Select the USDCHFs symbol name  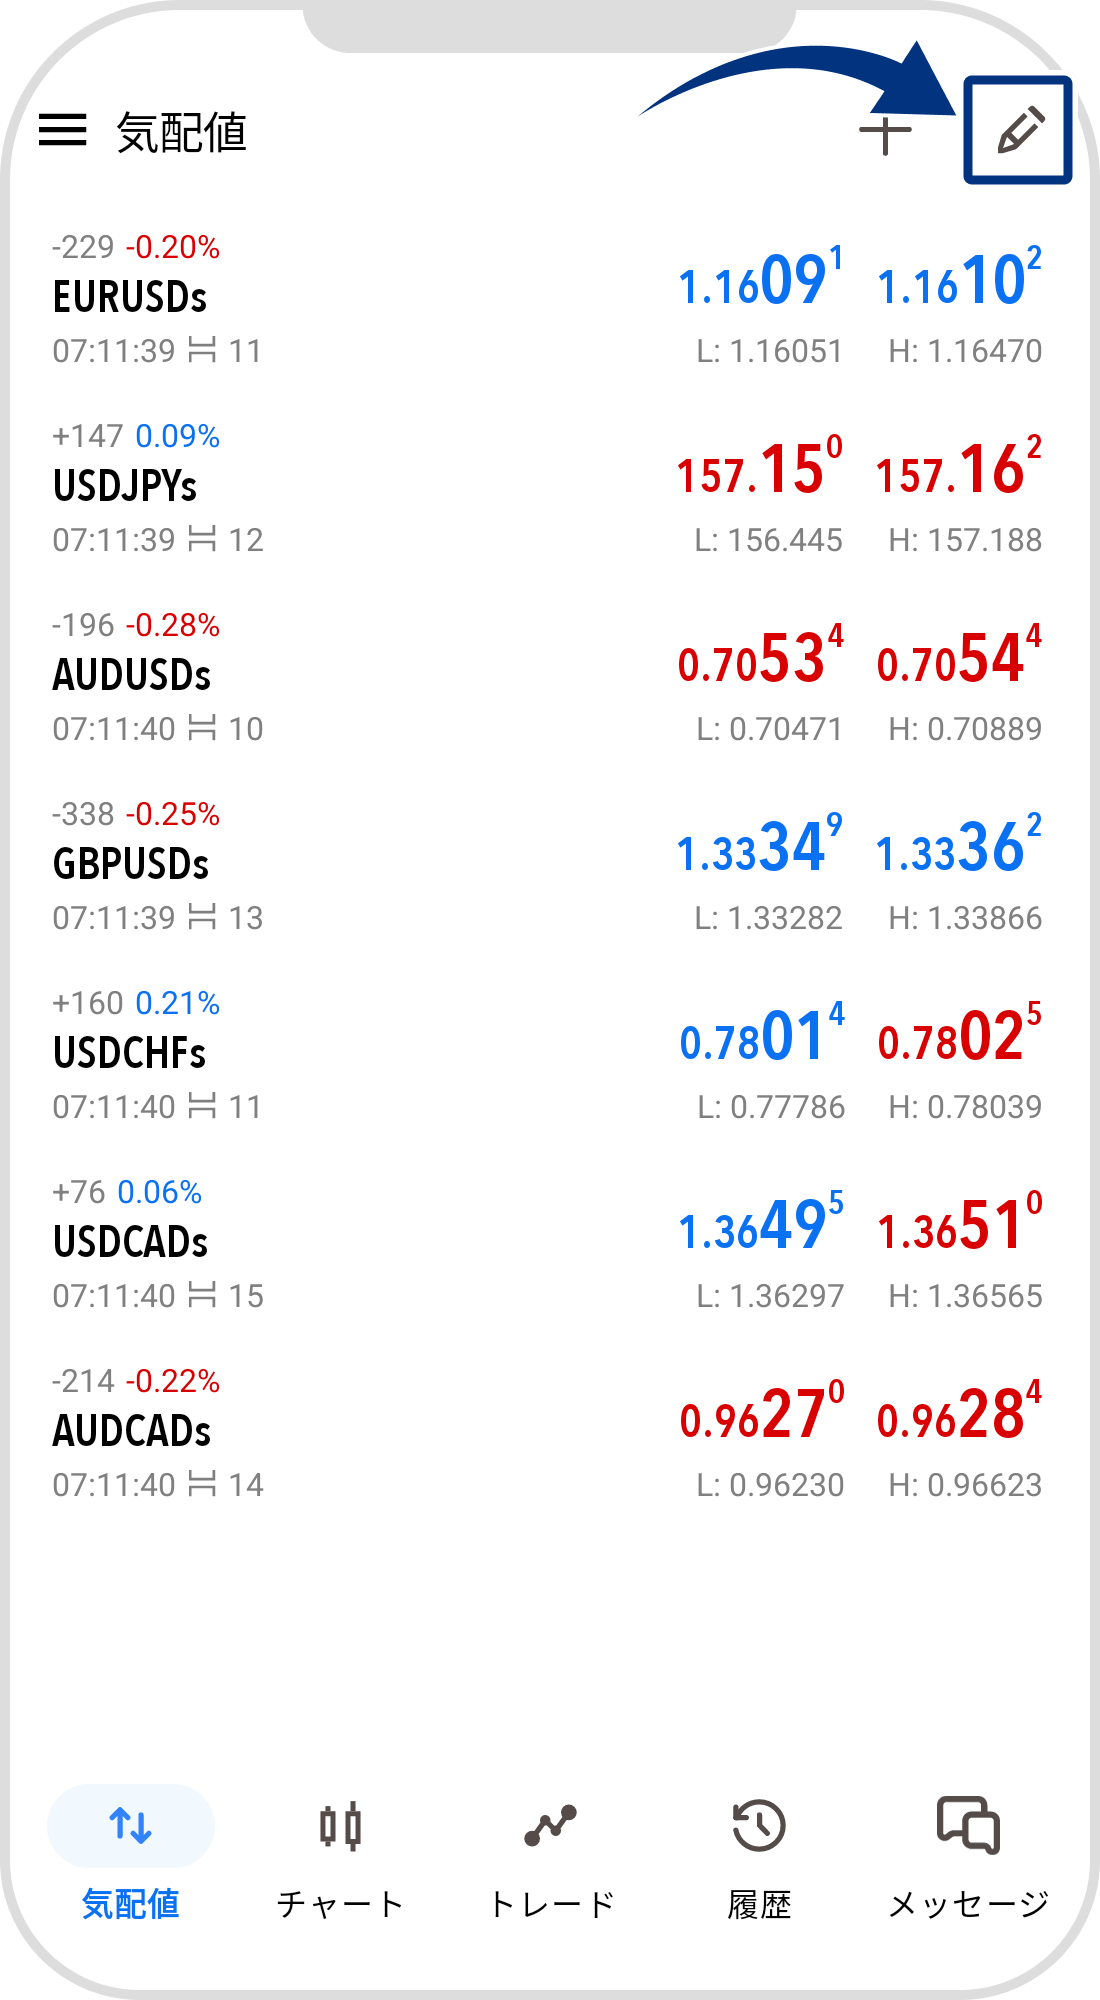[x=129, y=1054]
